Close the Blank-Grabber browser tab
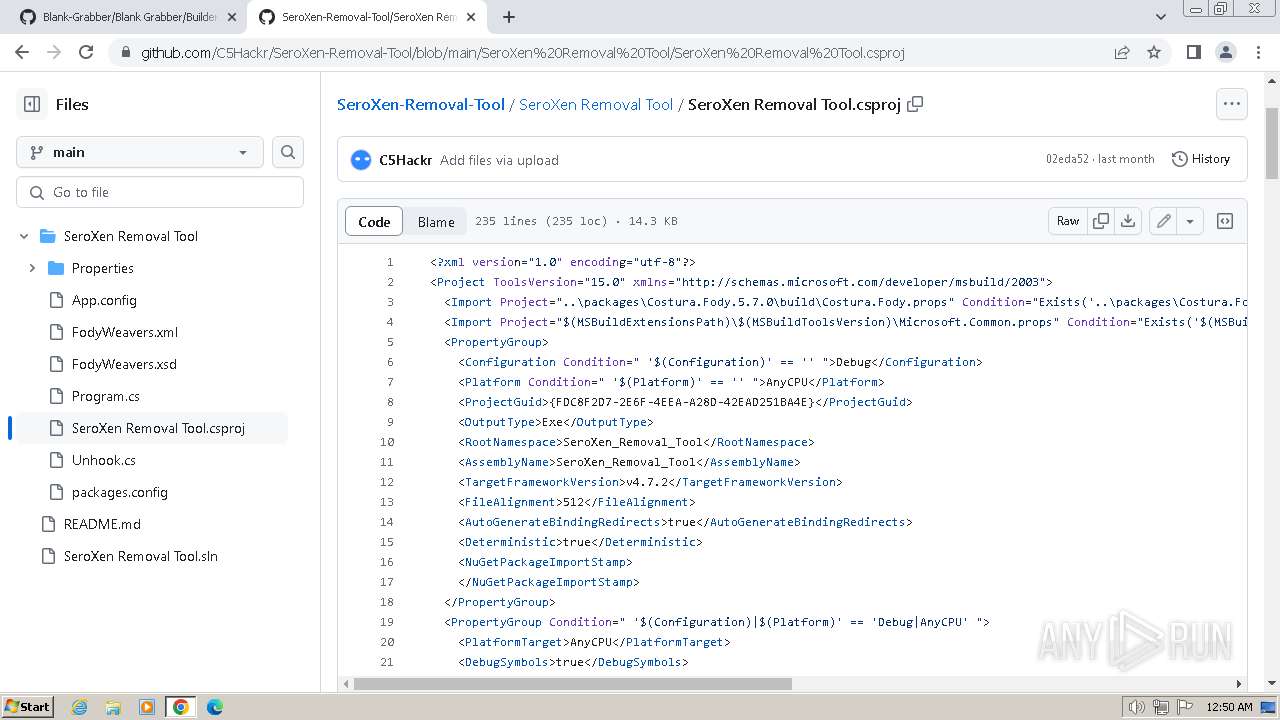1280x720 pixels. point(232,17)
